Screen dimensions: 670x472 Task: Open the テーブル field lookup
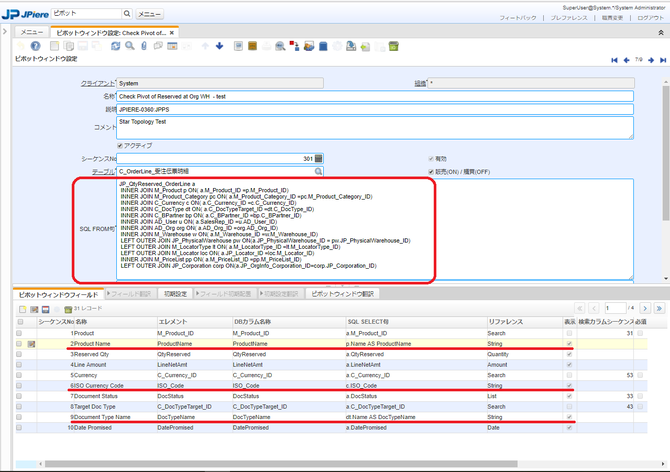click(318, 171)
